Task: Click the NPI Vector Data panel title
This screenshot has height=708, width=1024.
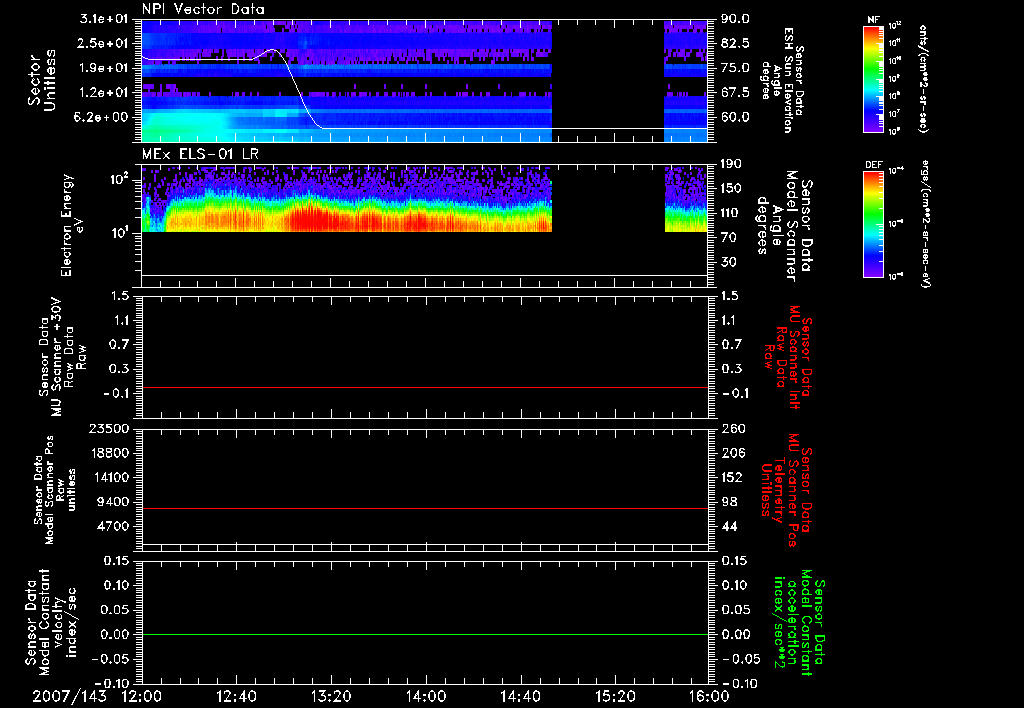Action: tap(203, 9)
